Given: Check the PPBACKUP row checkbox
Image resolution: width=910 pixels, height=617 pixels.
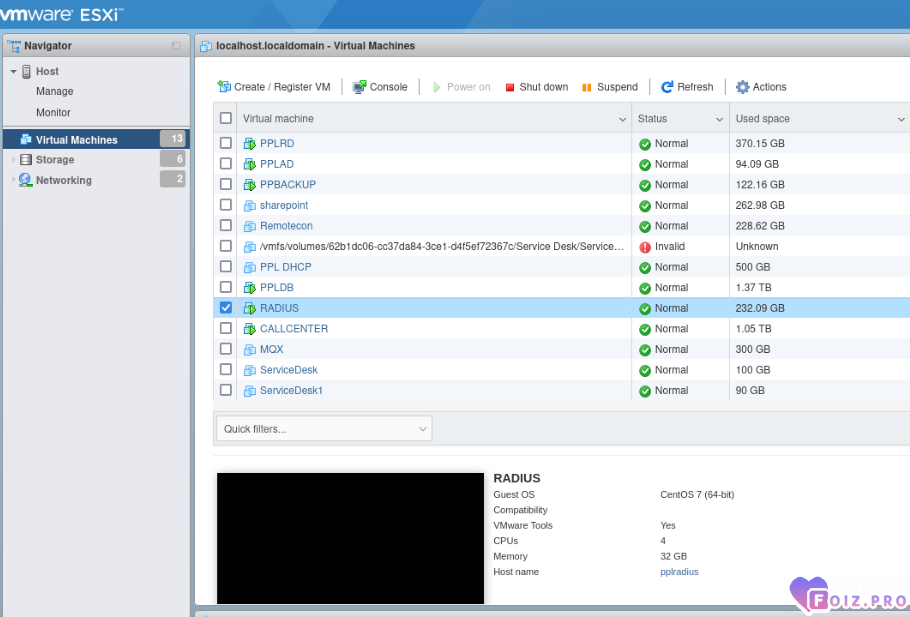Looking at the screenshot, I should [226, 184].
